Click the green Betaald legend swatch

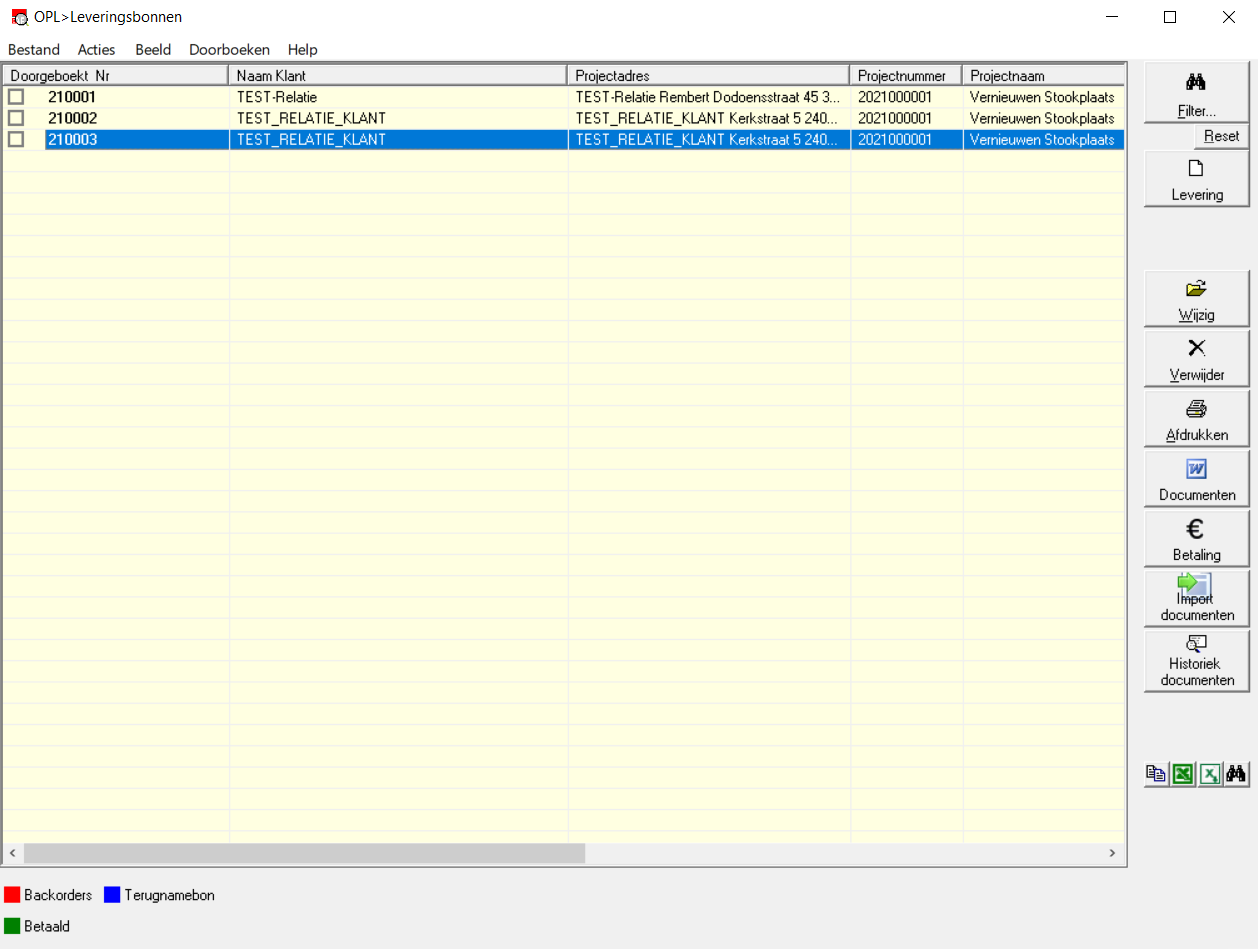12,926
